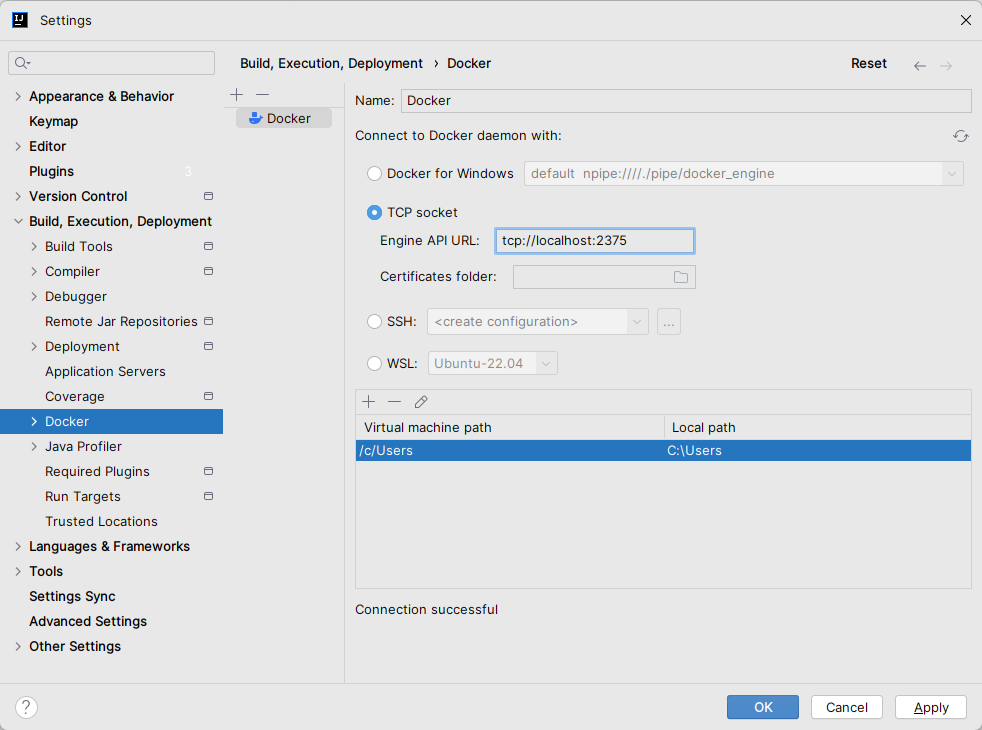
Task: Open Application Servers settings
Action: pyautogui.click(x=105, y=371)
